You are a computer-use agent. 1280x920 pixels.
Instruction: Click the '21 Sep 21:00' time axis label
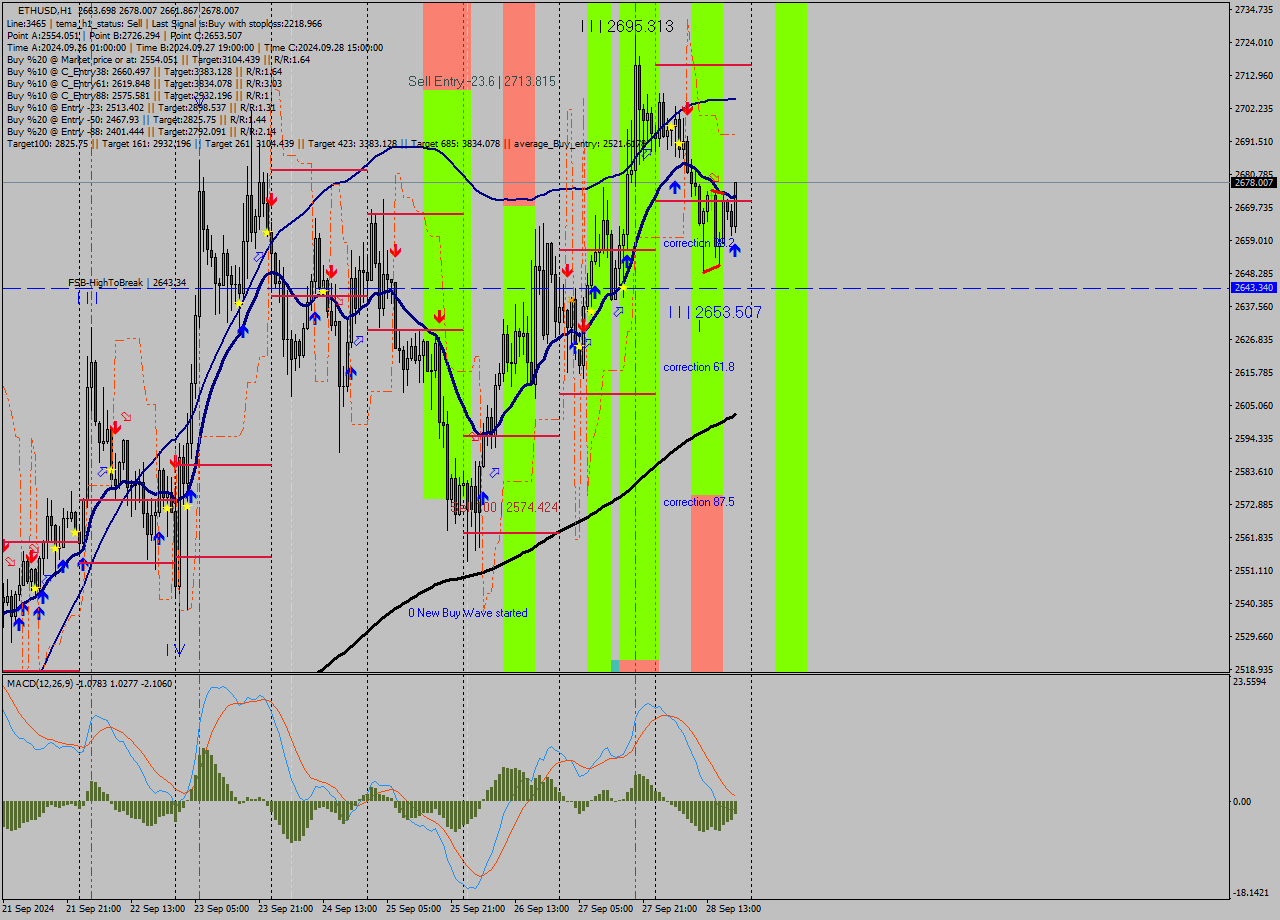pos(94,909)
